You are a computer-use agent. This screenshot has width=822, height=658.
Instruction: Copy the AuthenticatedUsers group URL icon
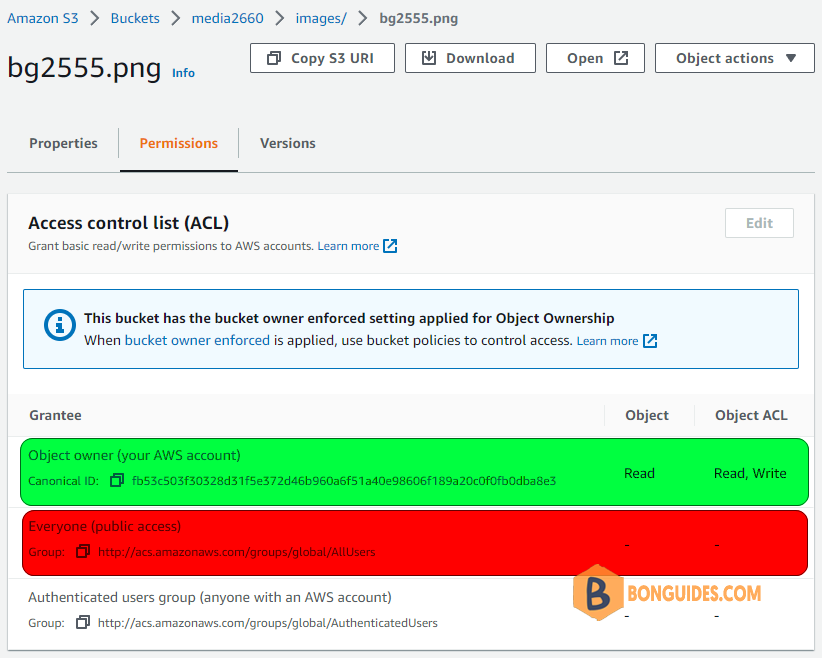(83, 622)
